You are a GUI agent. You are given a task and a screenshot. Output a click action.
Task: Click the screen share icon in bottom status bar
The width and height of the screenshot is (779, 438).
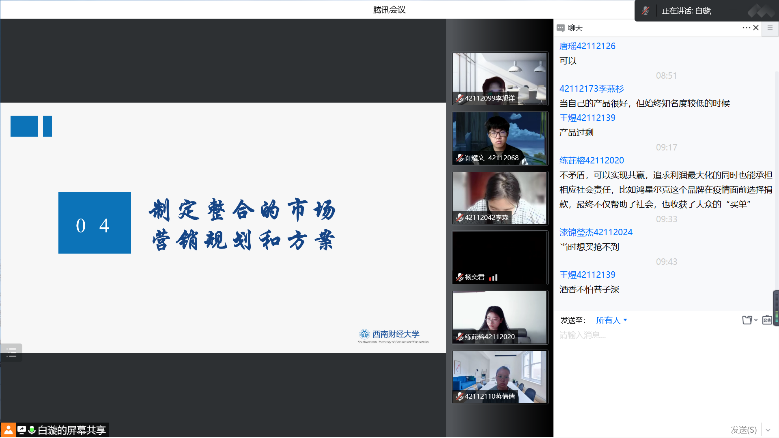(21, 429)
